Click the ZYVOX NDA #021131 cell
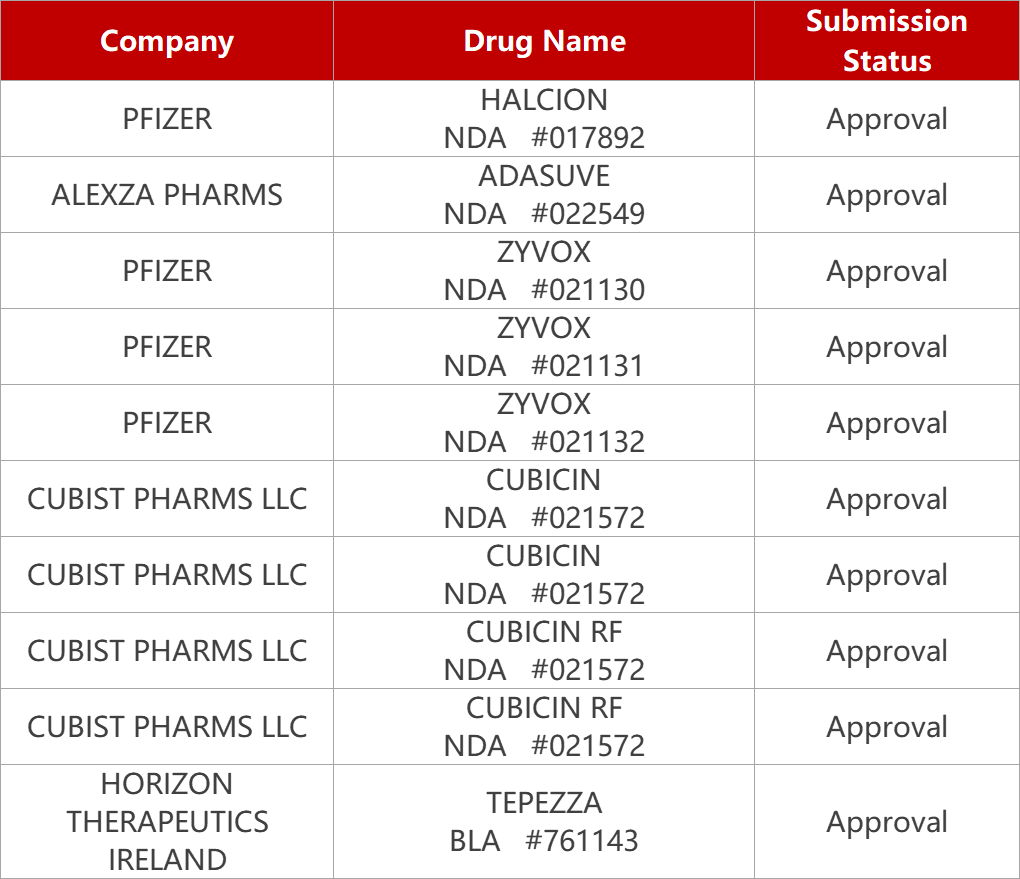 tap(544, 347)
